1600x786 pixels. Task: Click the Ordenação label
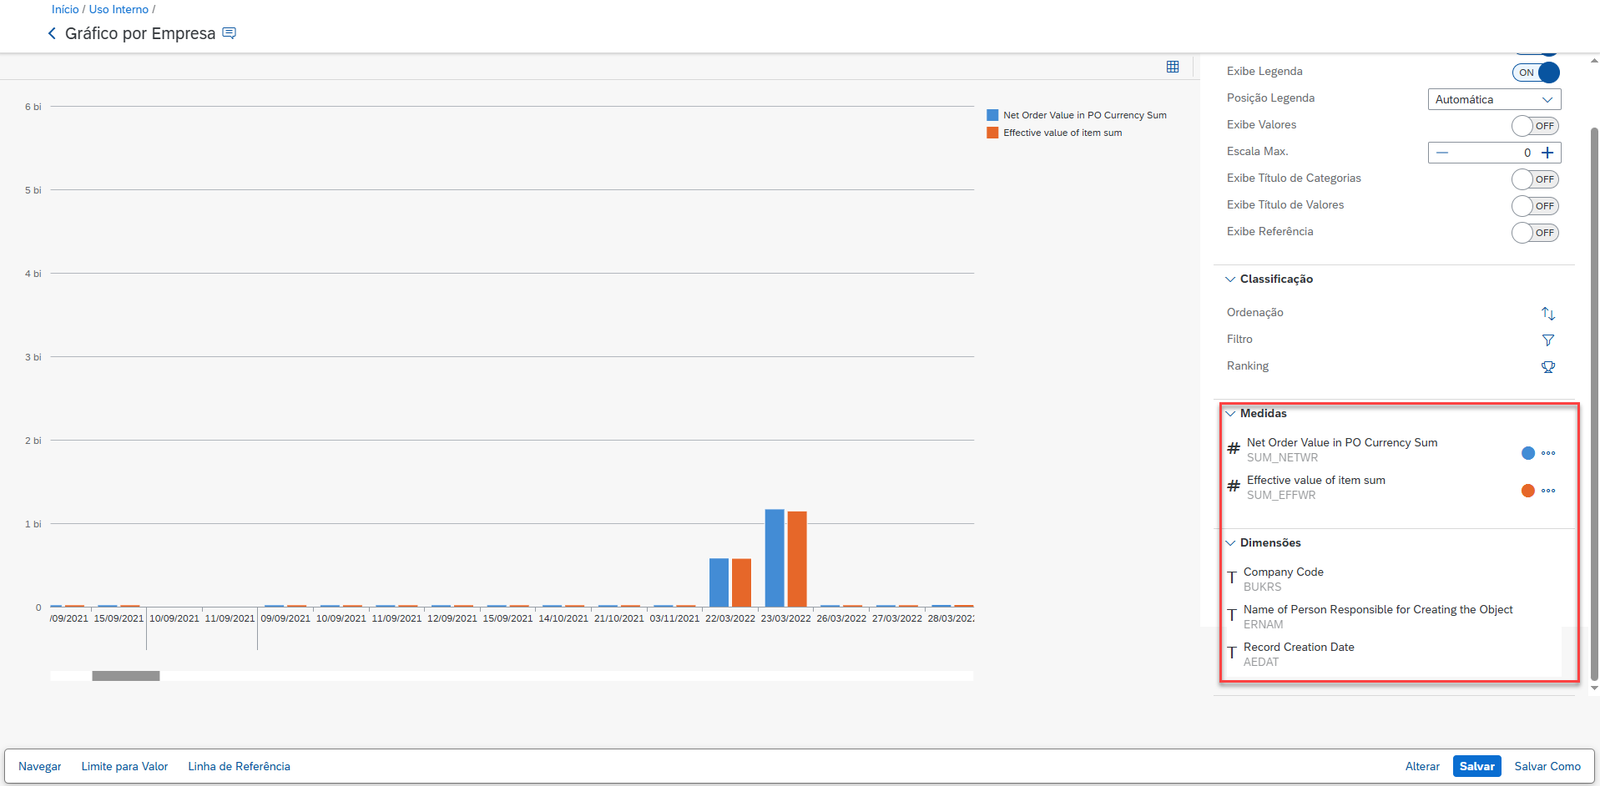(x=1255, y=313)
